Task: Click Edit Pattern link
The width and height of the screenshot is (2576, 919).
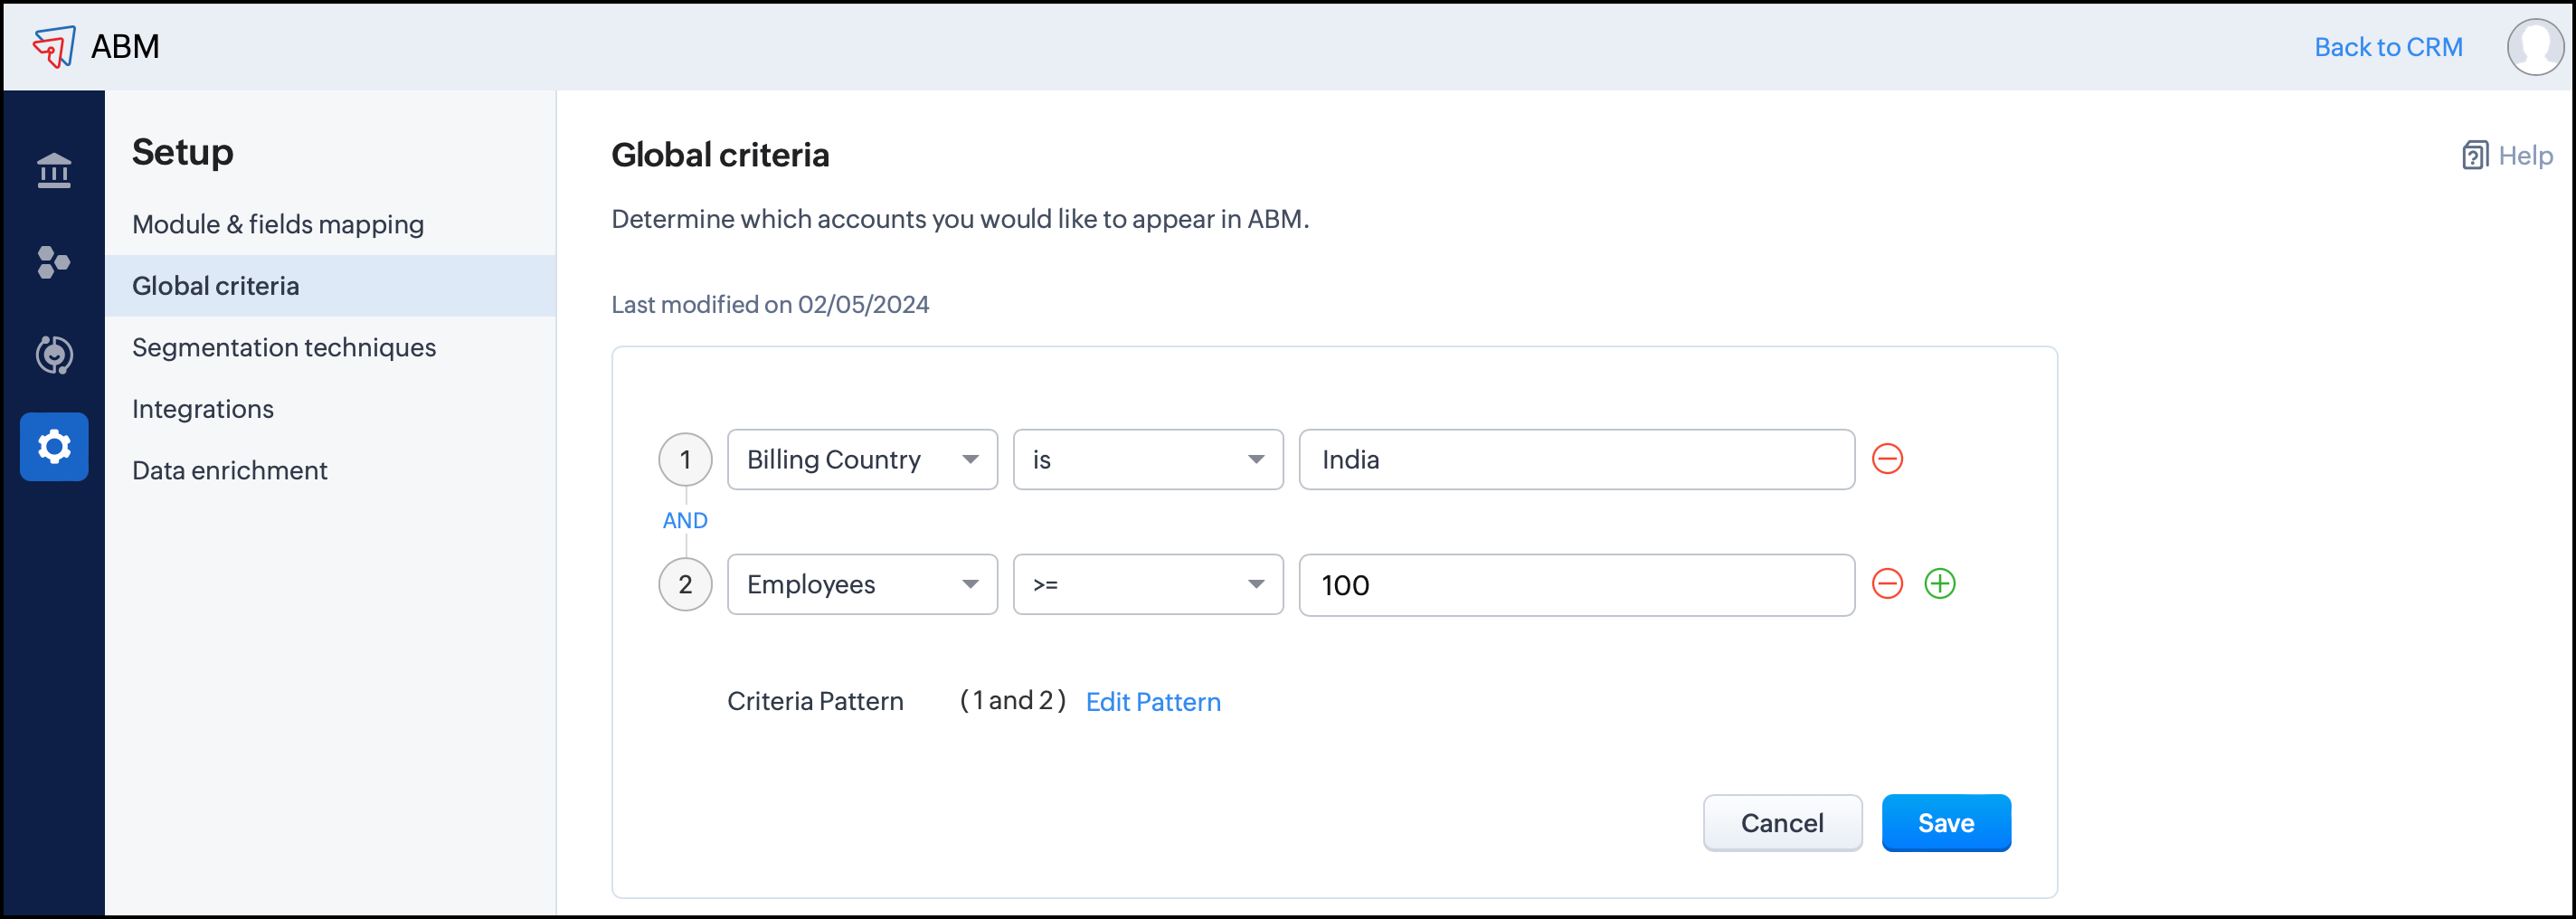Action: tap(1152, 702)
